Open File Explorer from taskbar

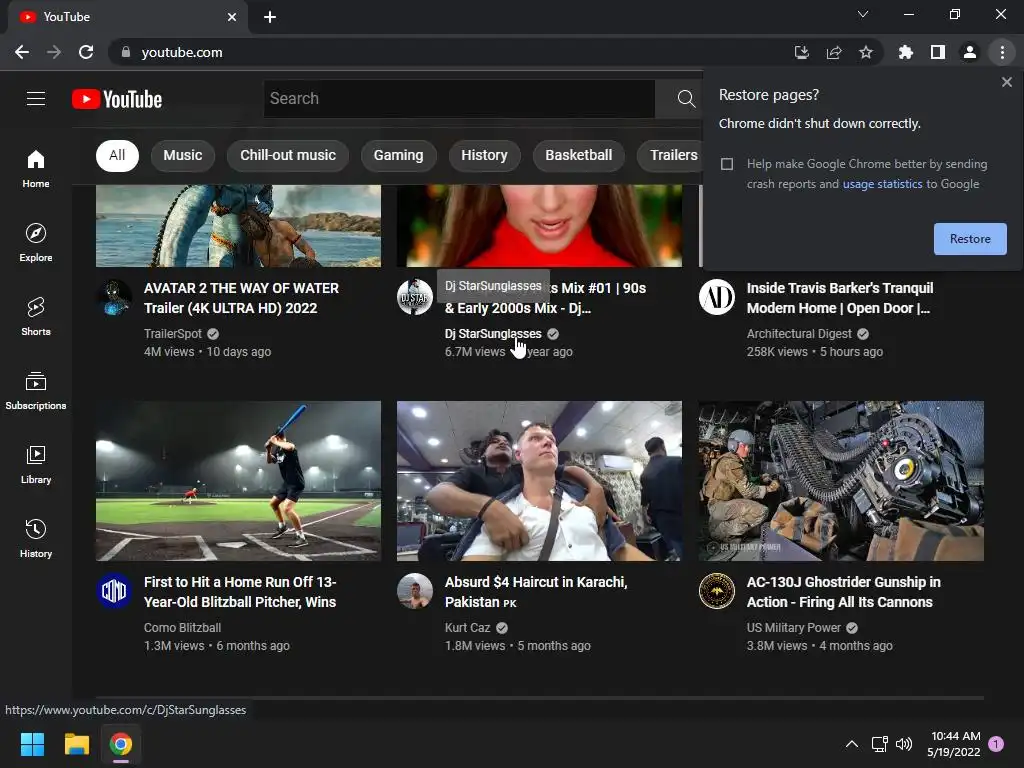point(76,744)
